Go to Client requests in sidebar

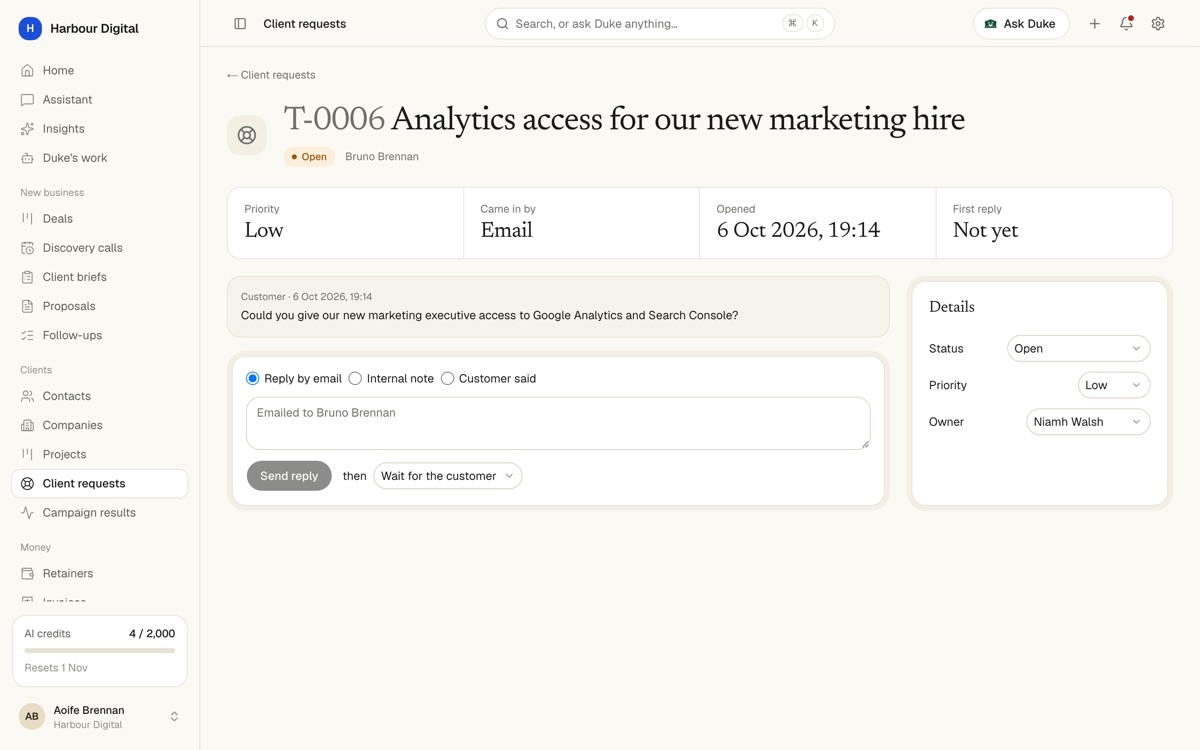[x=100, y=483]
